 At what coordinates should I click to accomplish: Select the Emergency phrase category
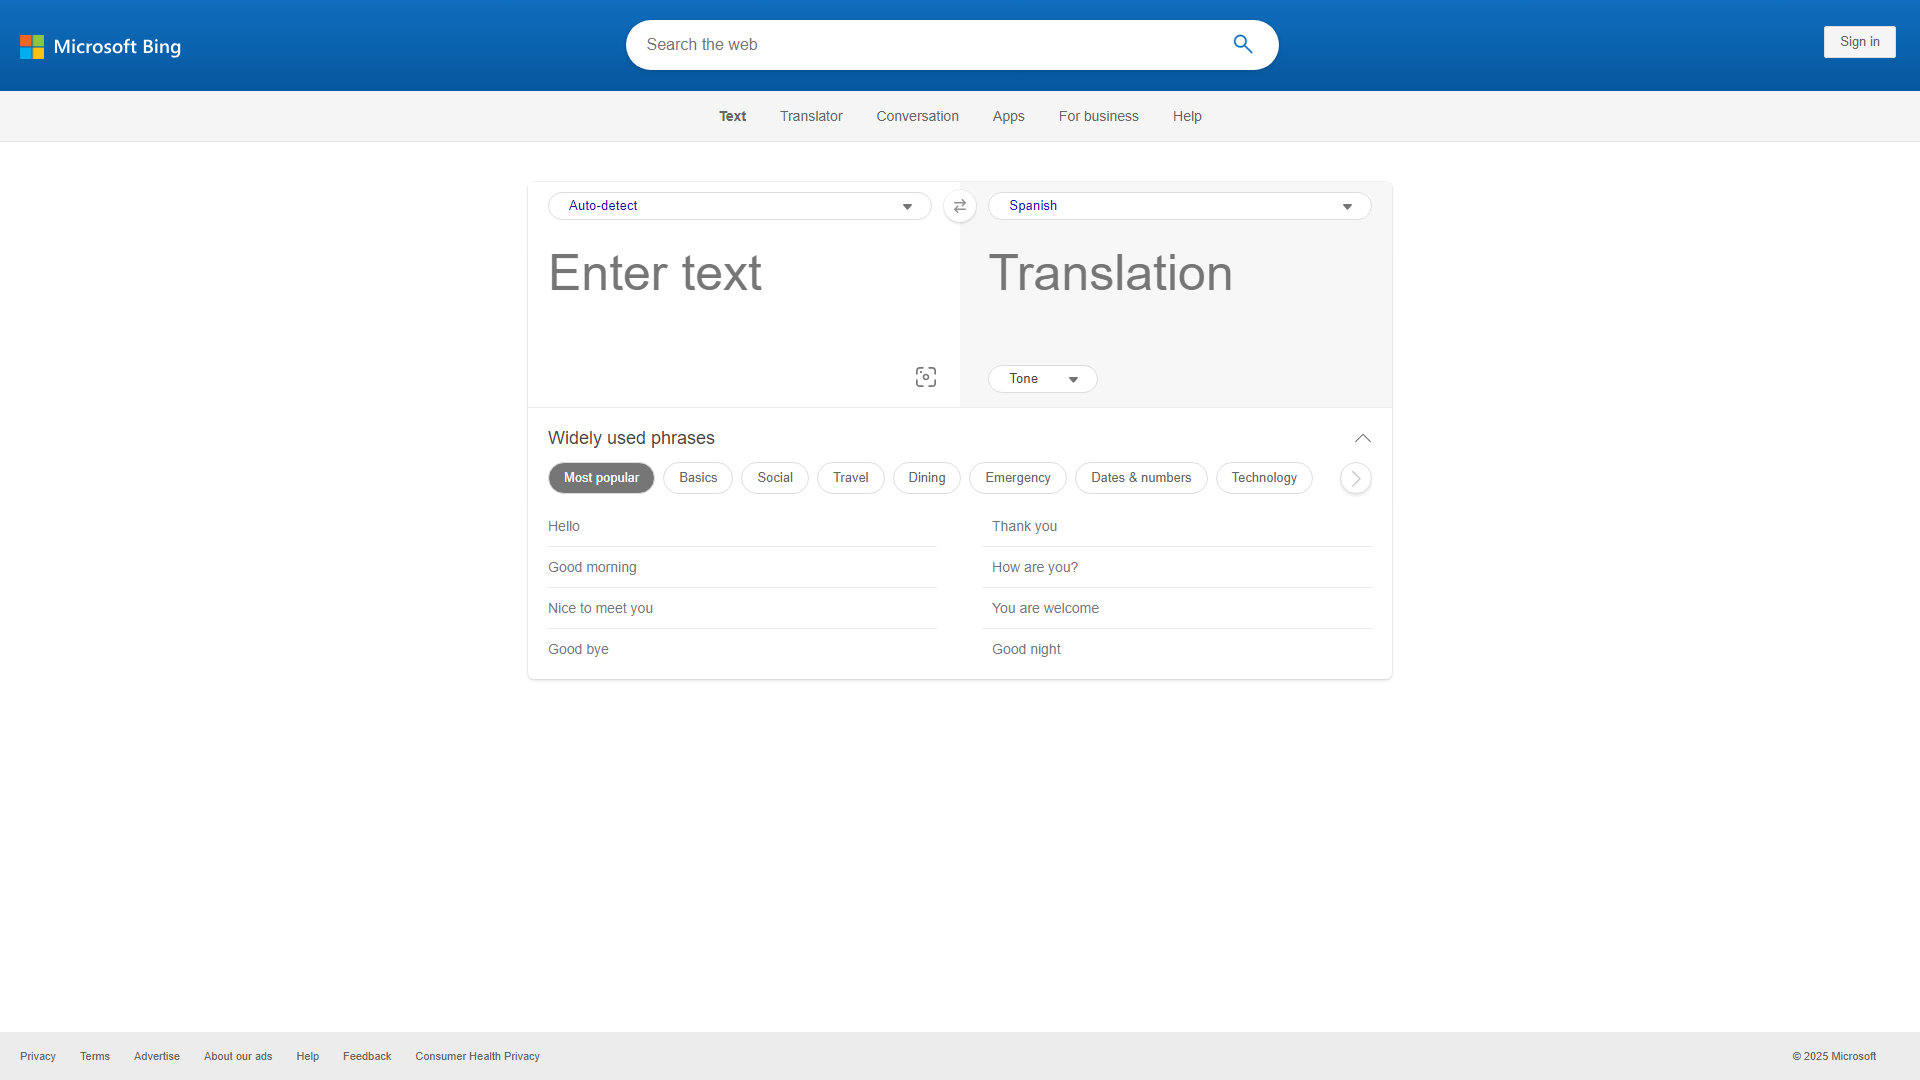click(x=1017, y=478)
